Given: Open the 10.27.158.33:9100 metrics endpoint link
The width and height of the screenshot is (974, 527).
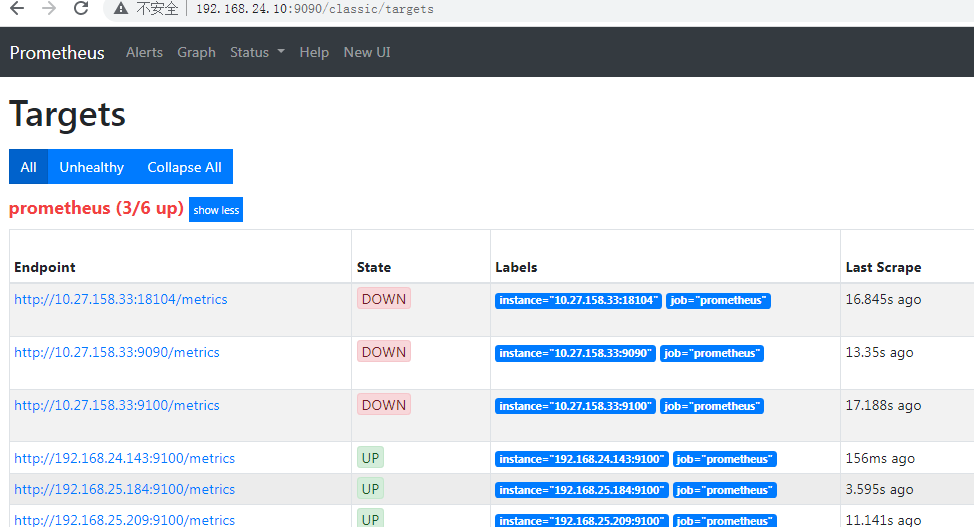Looking at the screenshot, I should pyautogui.click(x=117, y=405).
